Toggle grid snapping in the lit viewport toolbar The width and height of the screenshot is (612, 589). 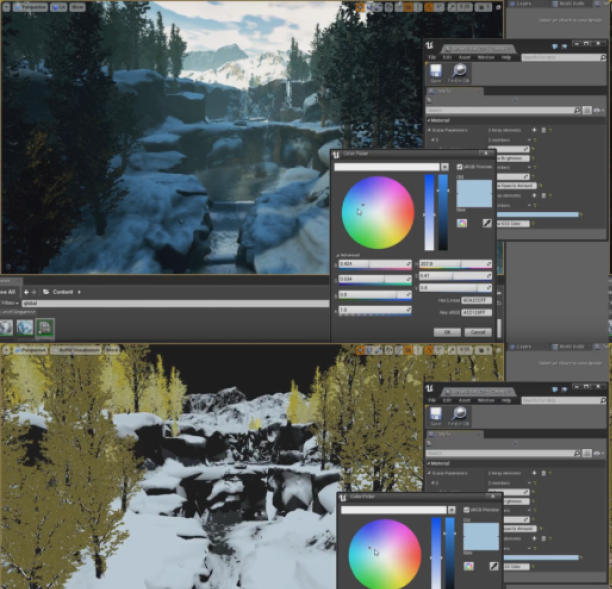coord(408,7)
